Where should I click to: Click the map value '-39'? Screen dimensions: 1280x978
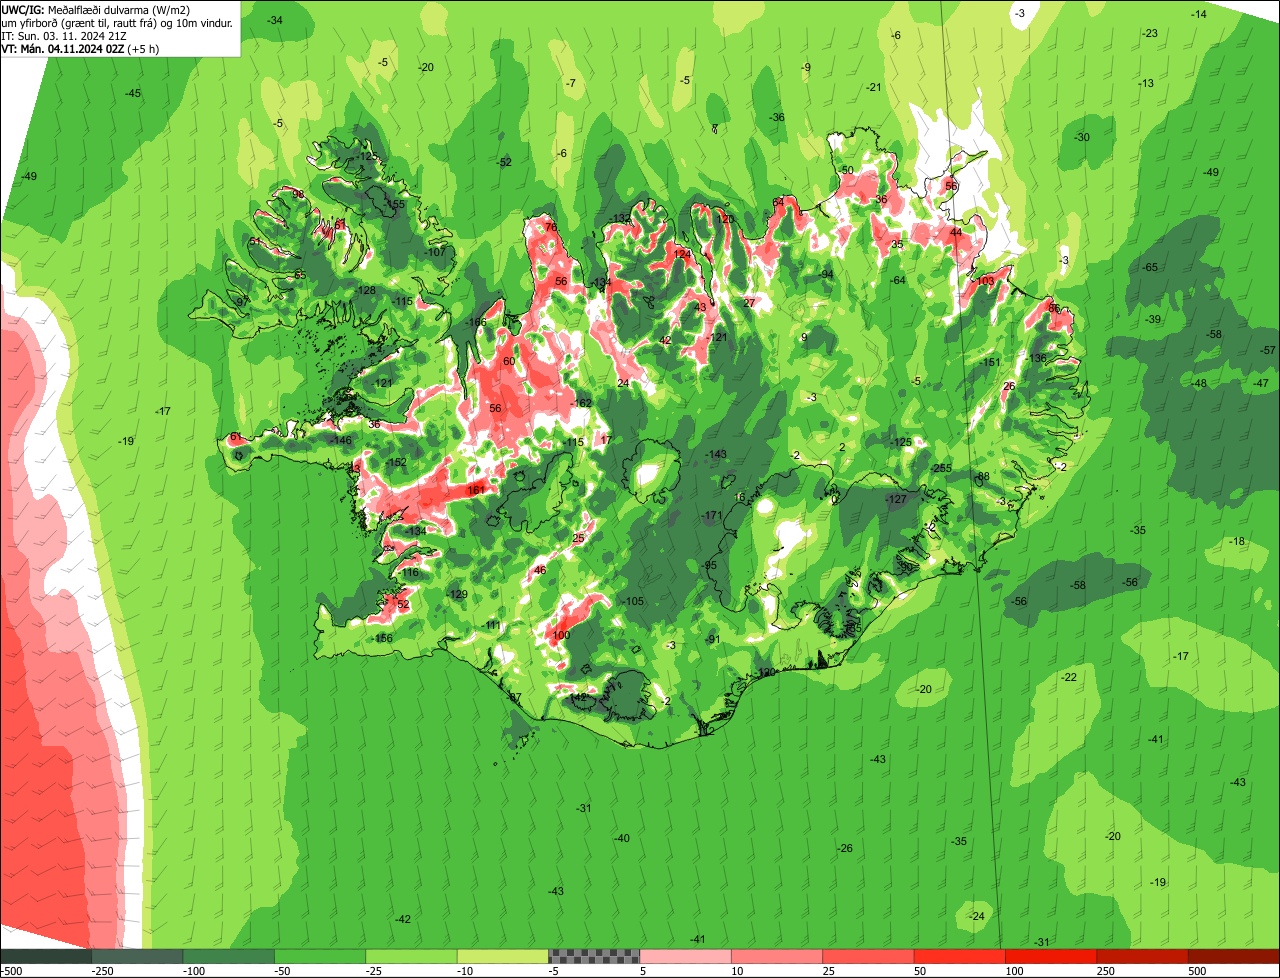pos(1153,319)
